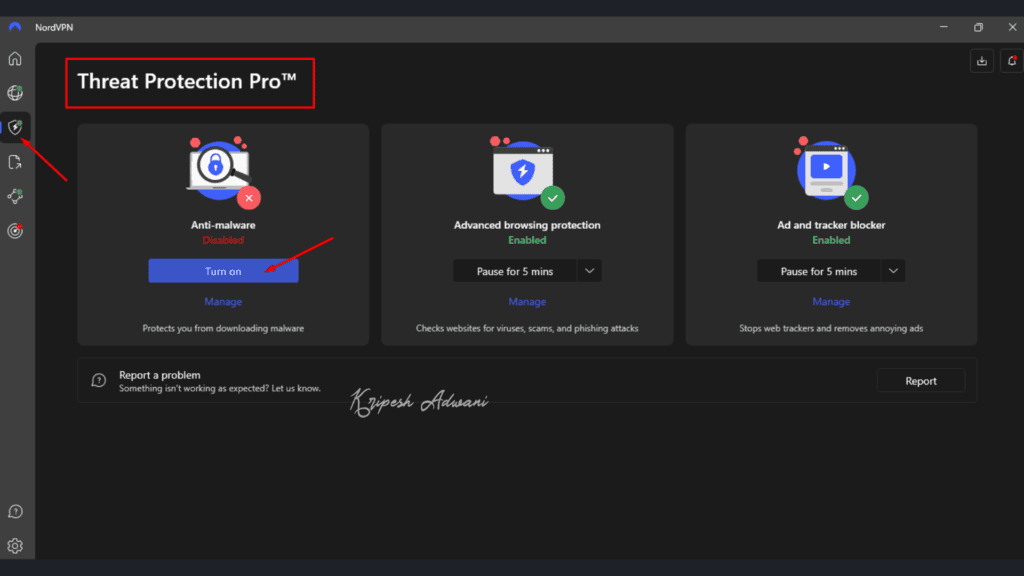This screenshot has width=1024, height=576.
Task: Select the Threat Protection Pro heading
Action: coord(190,82)
